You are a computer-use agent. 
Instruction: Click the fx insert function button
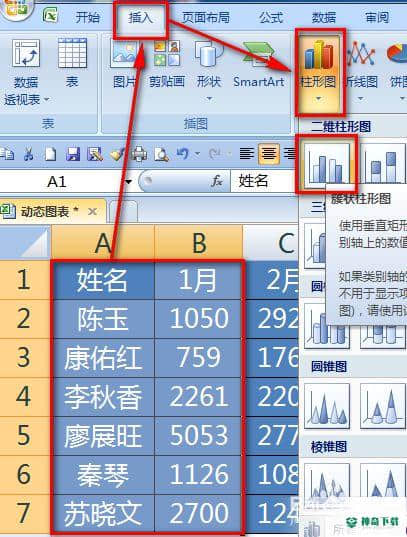point(217,181)
